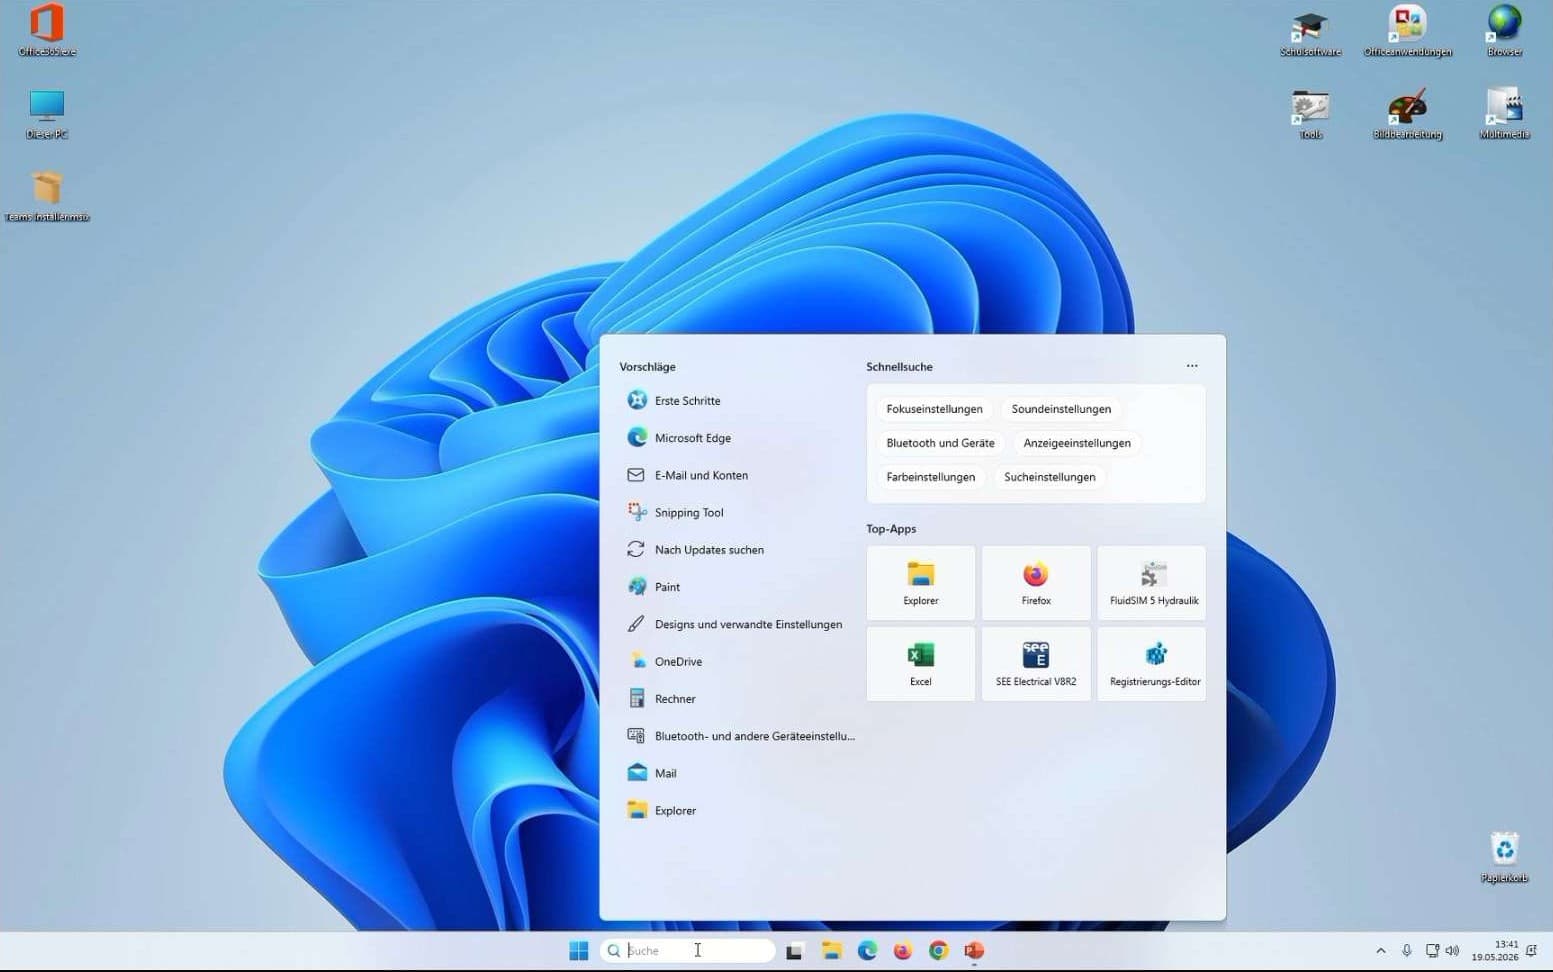Launch SEE Electrical V8R2 app

click(1036, 664)
